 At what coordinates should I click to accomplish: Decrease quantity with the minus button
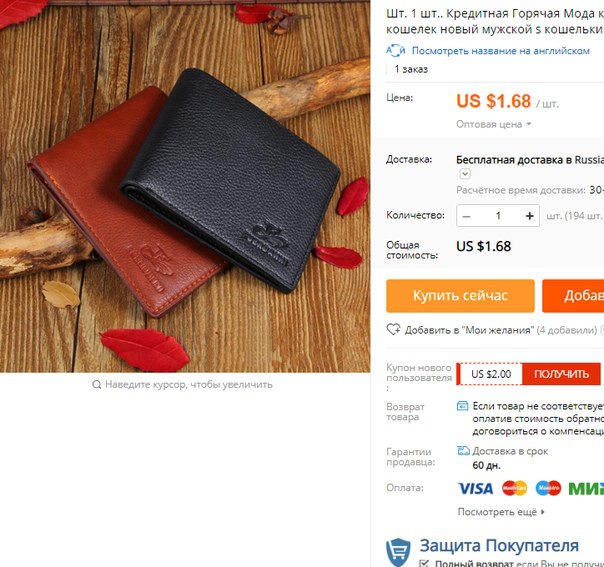[x=466, y=216]
